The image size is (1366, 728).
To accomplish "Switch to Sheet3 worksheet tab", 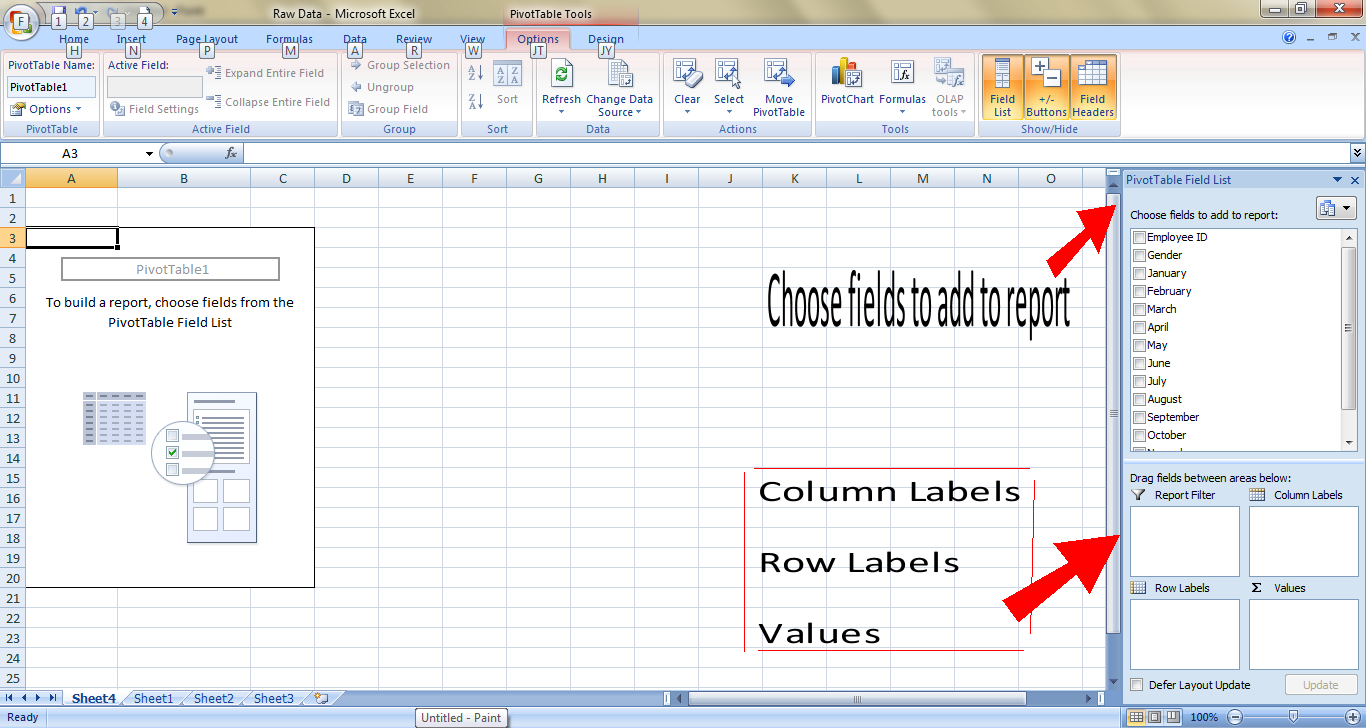I will click(x=274, y=699).
